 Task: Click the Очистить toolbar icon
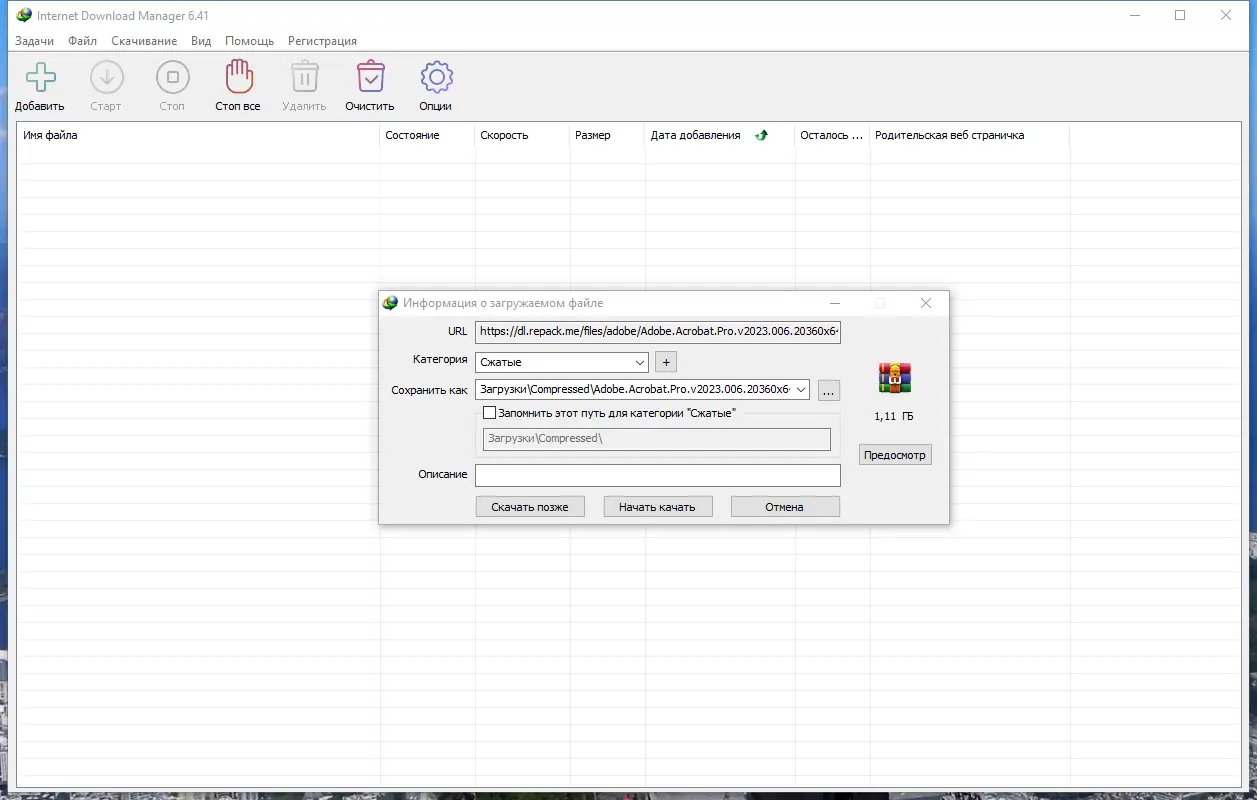pos(370,77)
